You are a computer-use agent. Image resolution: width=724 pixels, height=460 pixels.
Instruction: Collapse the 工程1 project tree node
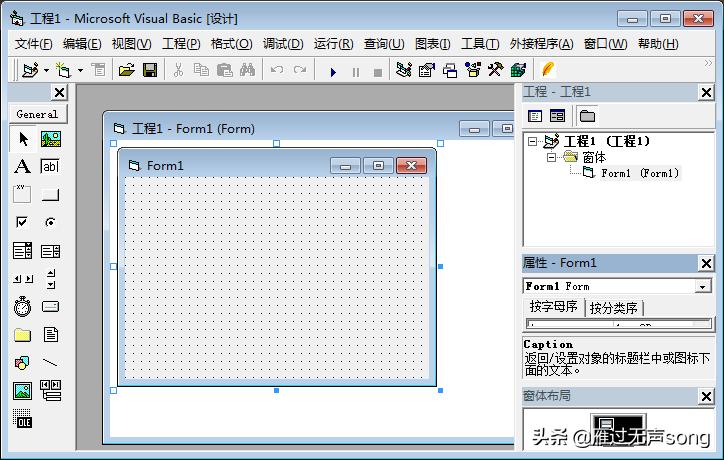pos(534,141)
